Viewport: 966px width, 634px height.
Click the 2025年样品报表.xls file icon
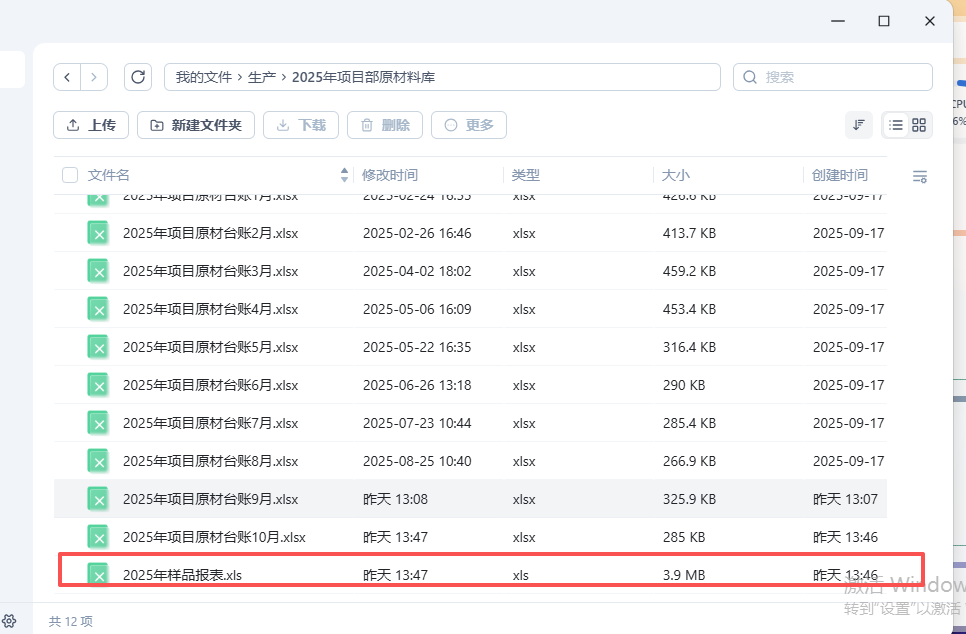pyautogui.click(x=98, y=574)
